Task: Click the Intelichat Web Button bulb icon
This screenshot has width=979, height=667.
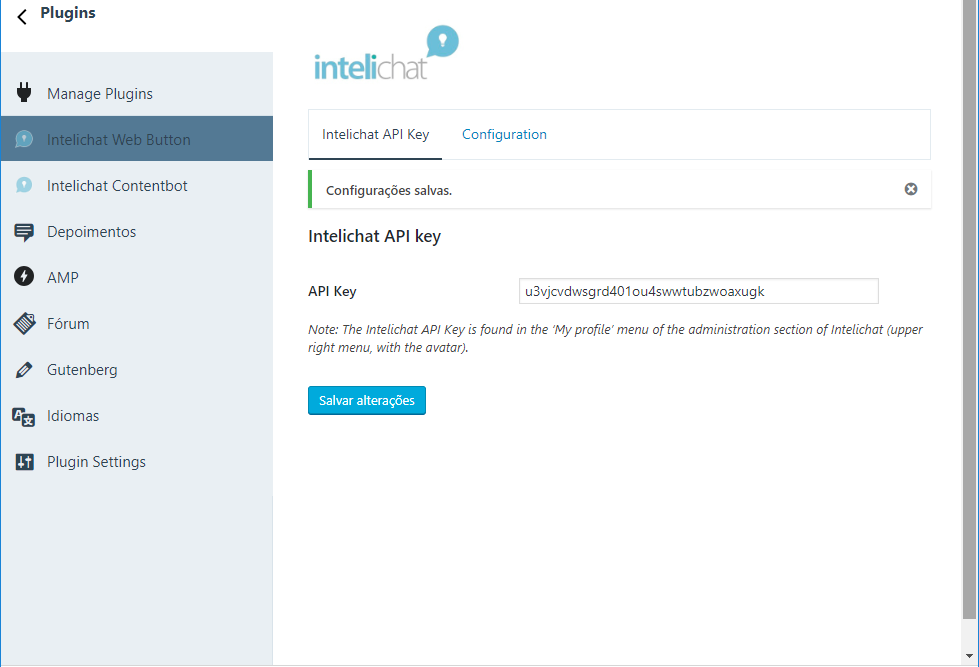Action: [25, 140]
